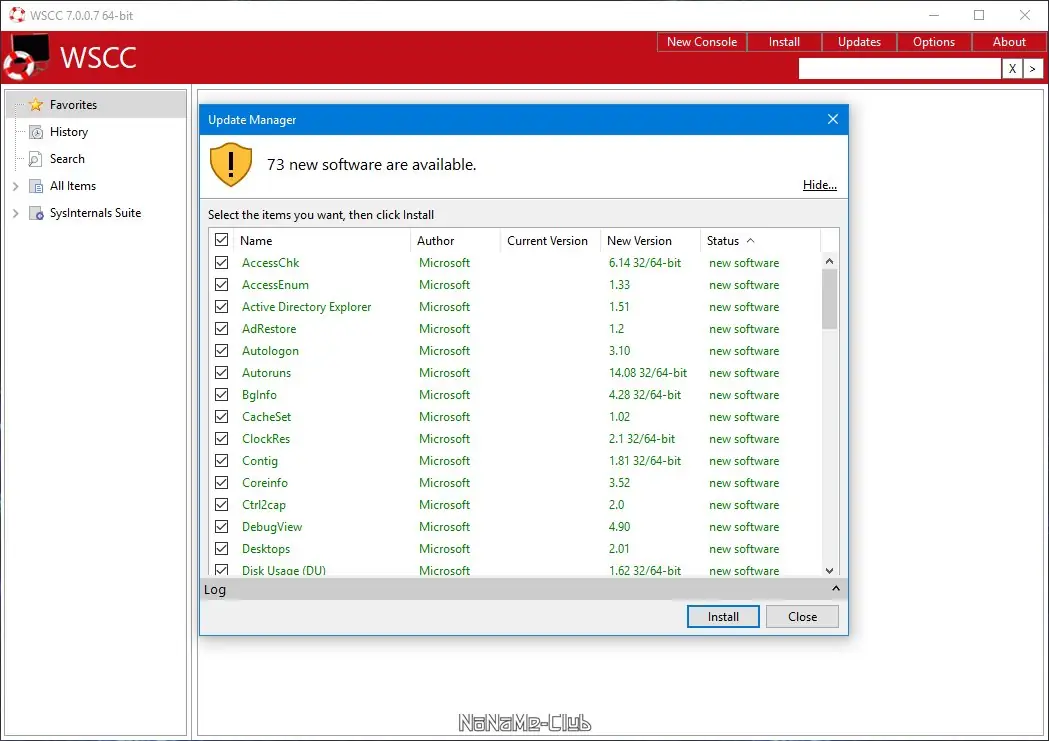Expand the Log panel chevron

[836, 589]
